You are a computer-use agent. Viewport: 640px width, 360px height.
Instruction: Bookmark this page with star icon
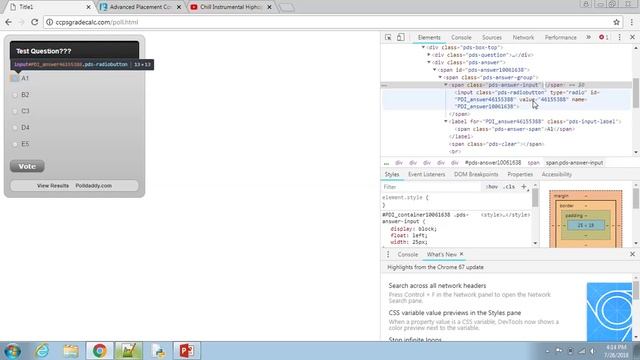pos(616,22)
